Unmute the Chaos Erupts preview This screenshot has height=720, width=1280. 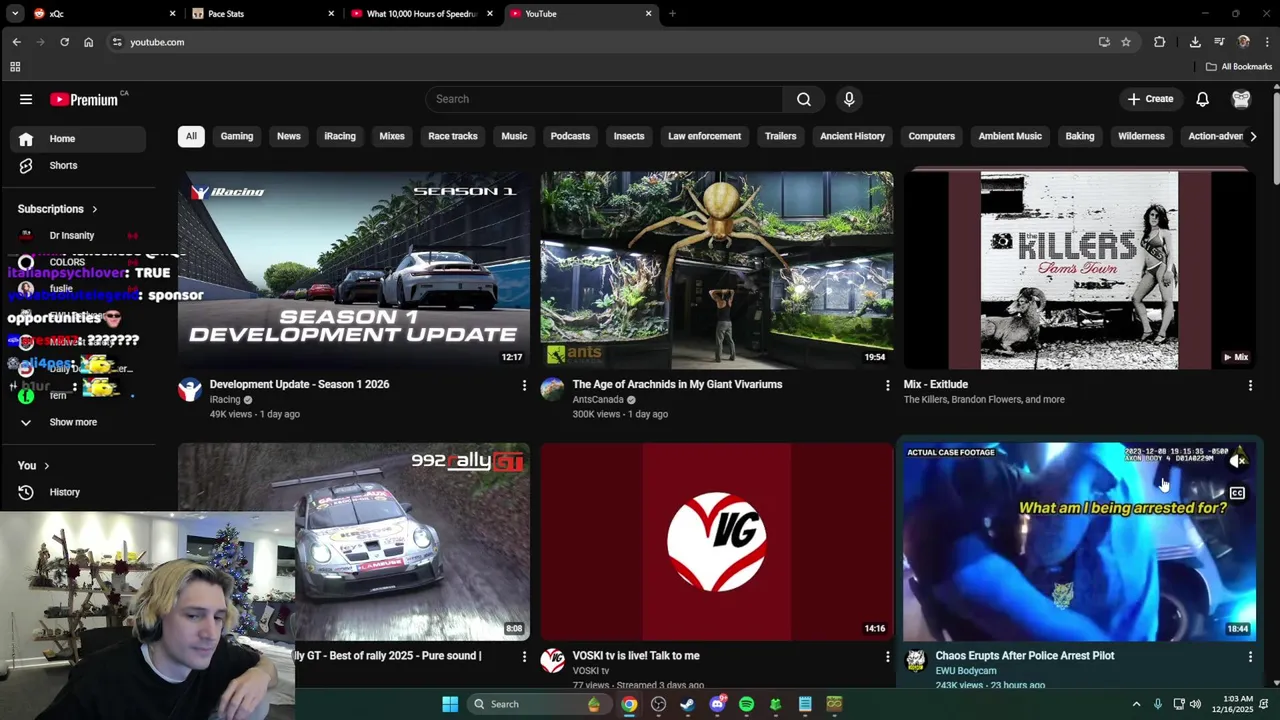click(1237, 461)
